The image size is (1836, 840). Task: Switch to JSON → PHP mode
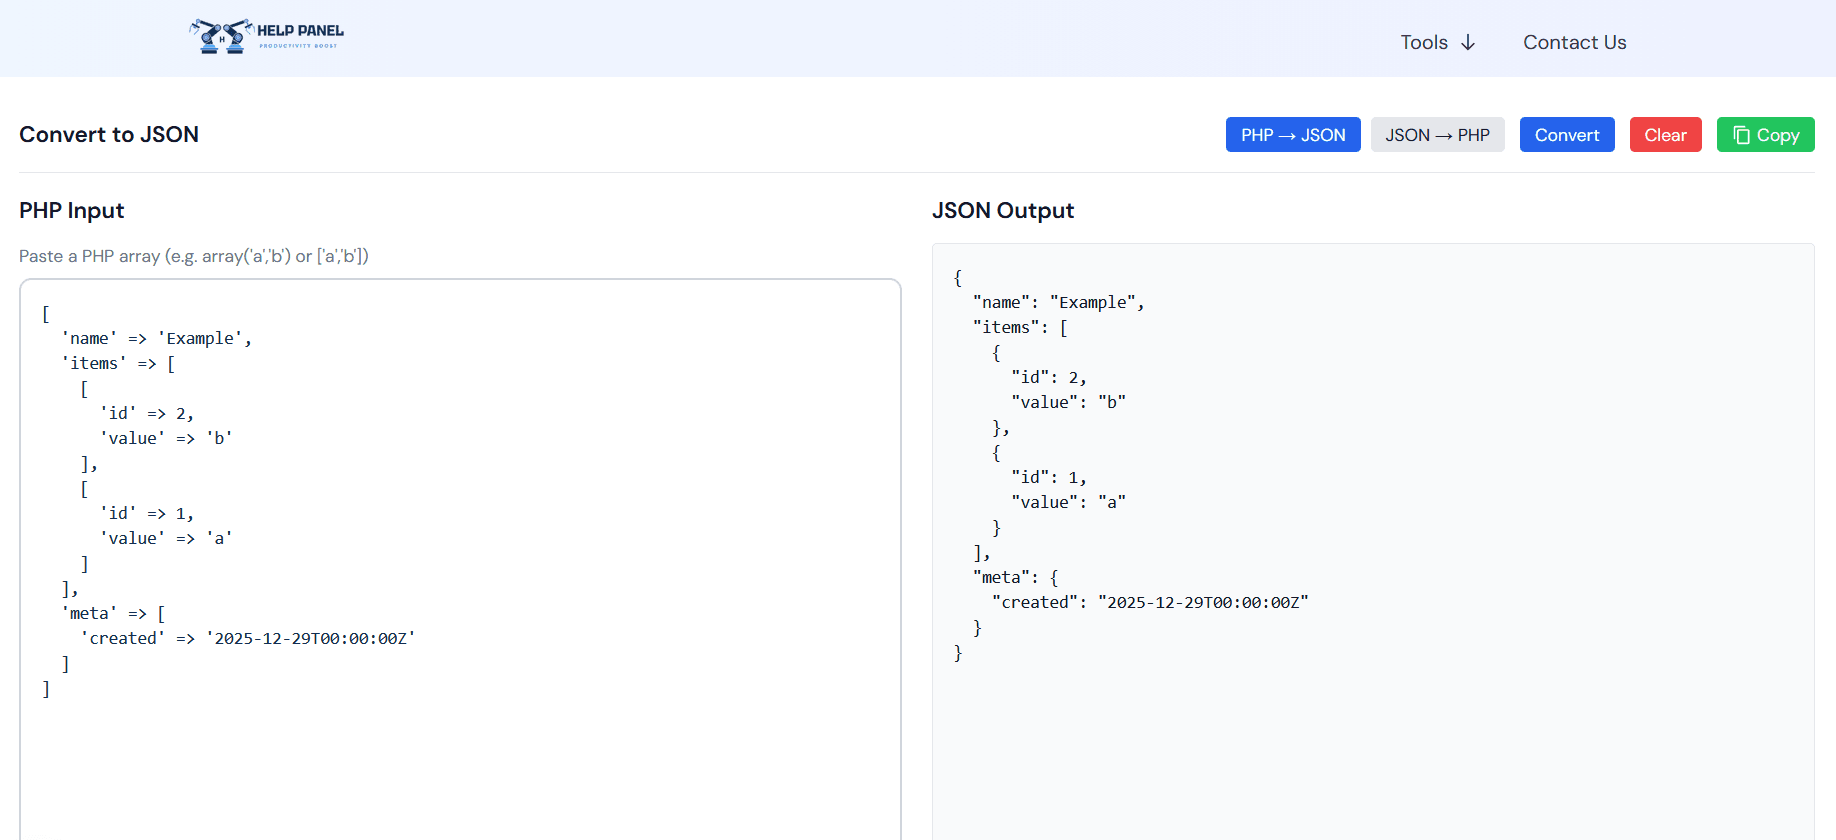1436,135
